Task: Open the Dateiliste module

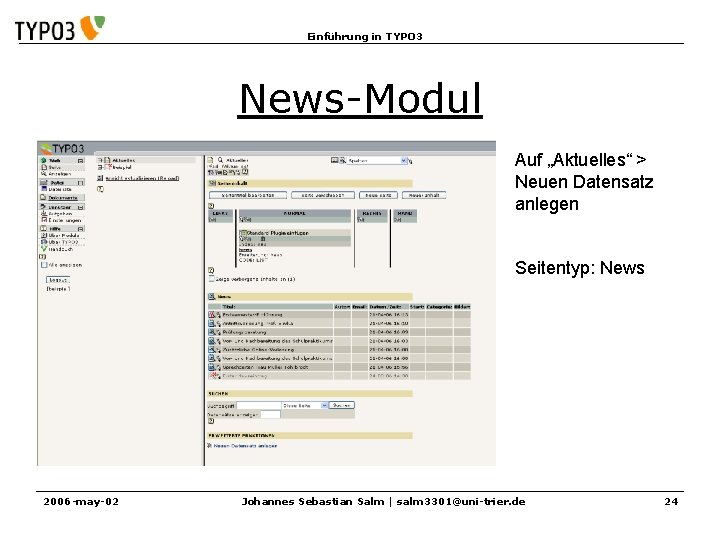Action: point(60,189)
